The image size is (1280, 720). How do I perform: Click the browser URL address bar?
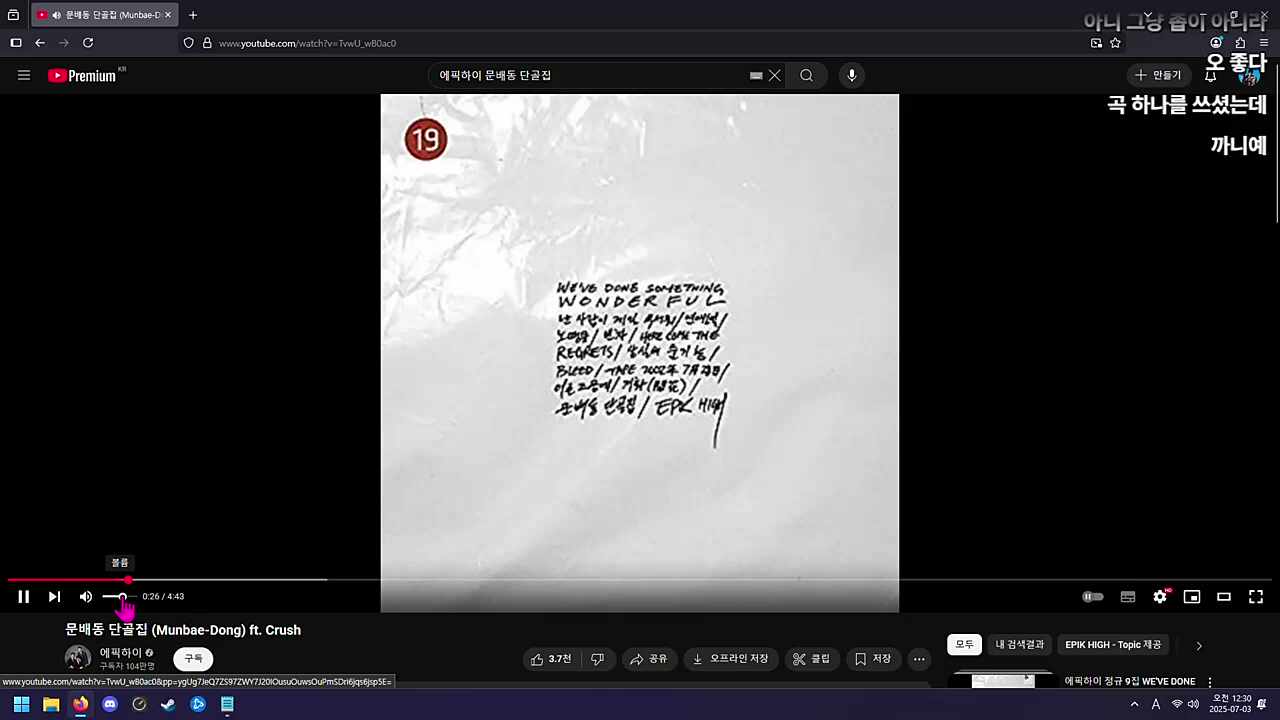[x=640, y=43]
